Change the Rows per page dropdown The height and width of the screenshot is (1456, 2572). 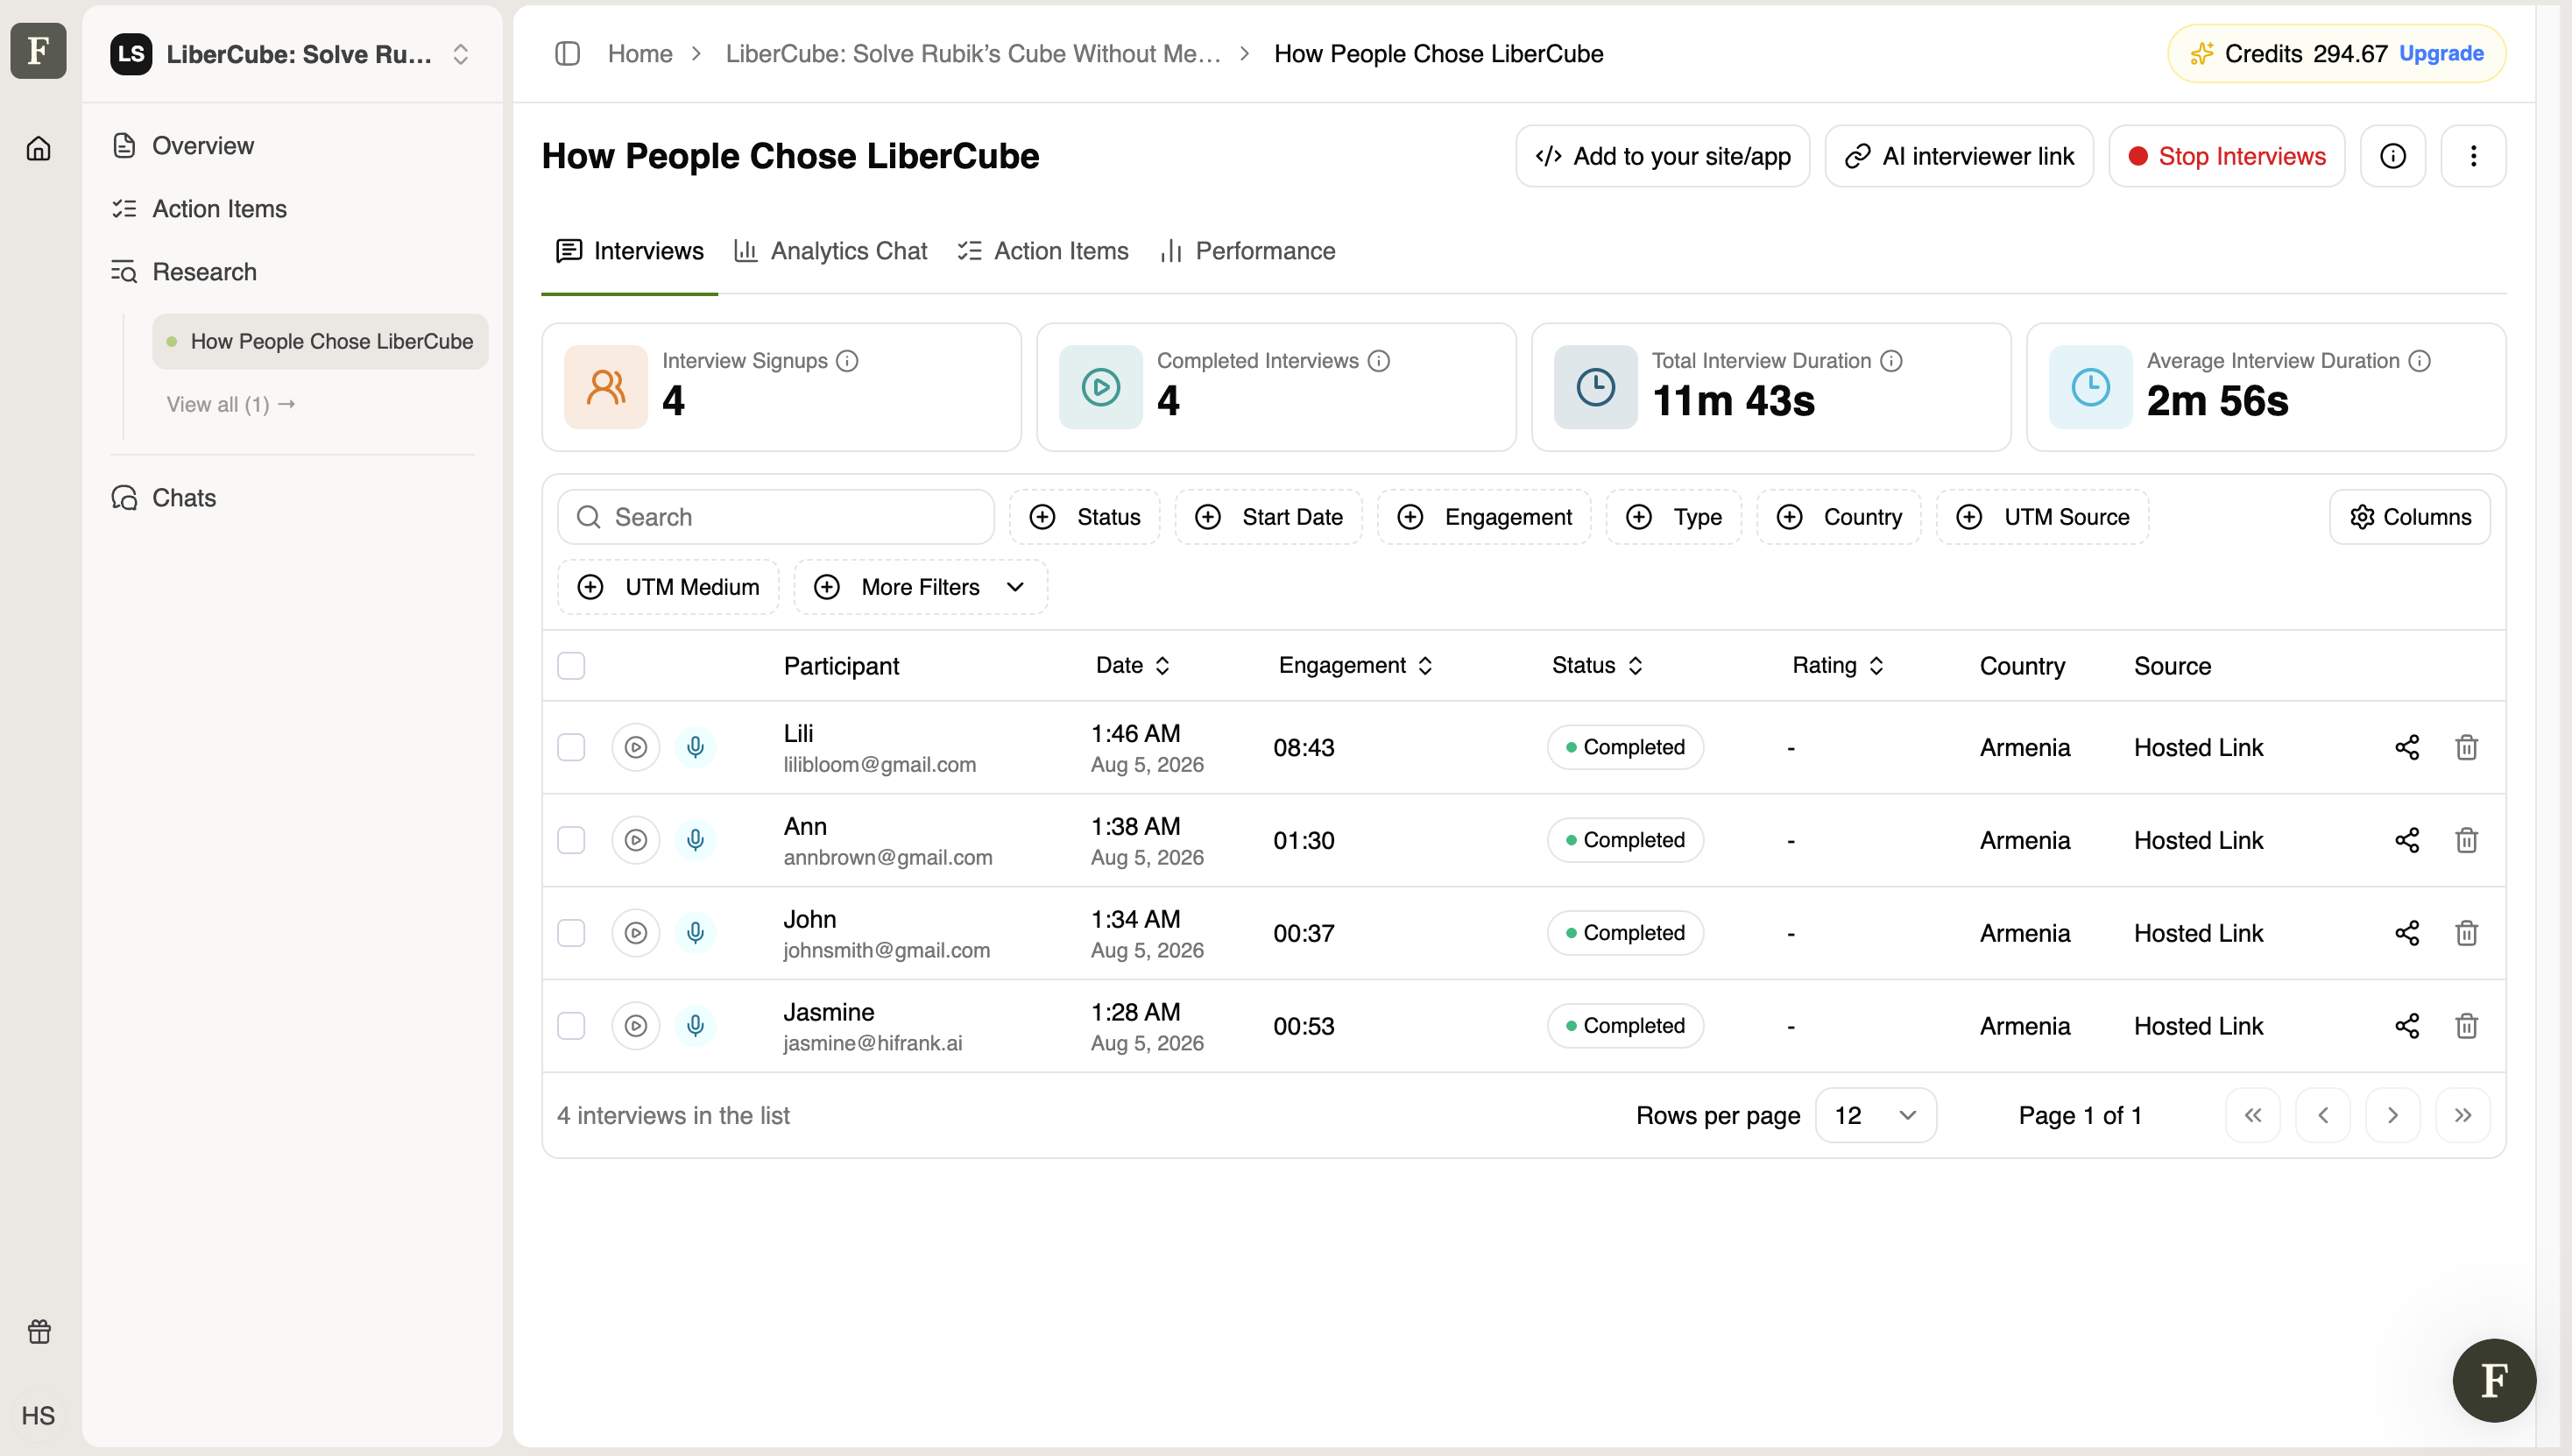tap(1875, 1115)
